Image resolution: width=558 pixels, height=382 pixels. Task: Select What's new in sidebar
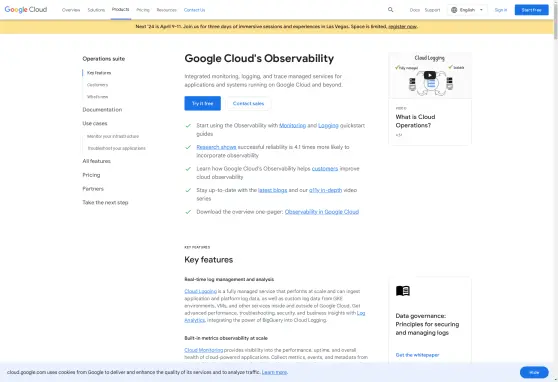point(98,96)
